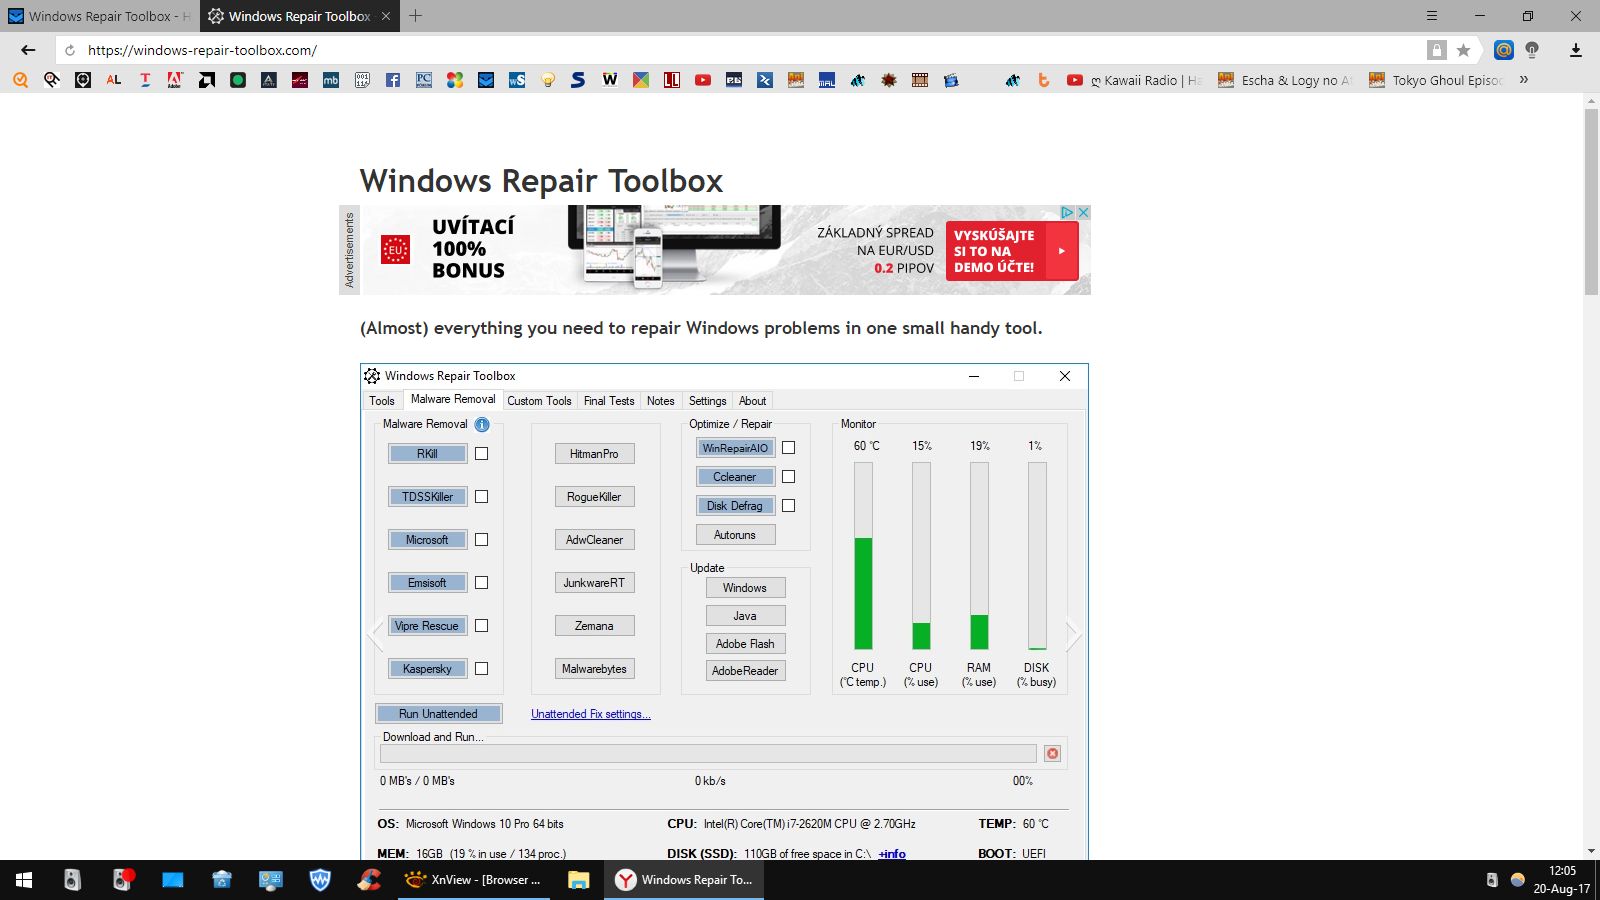1600x900 pixels.
Task: Tick the Disk Defrag checkbox
Action: pos(788,506)
